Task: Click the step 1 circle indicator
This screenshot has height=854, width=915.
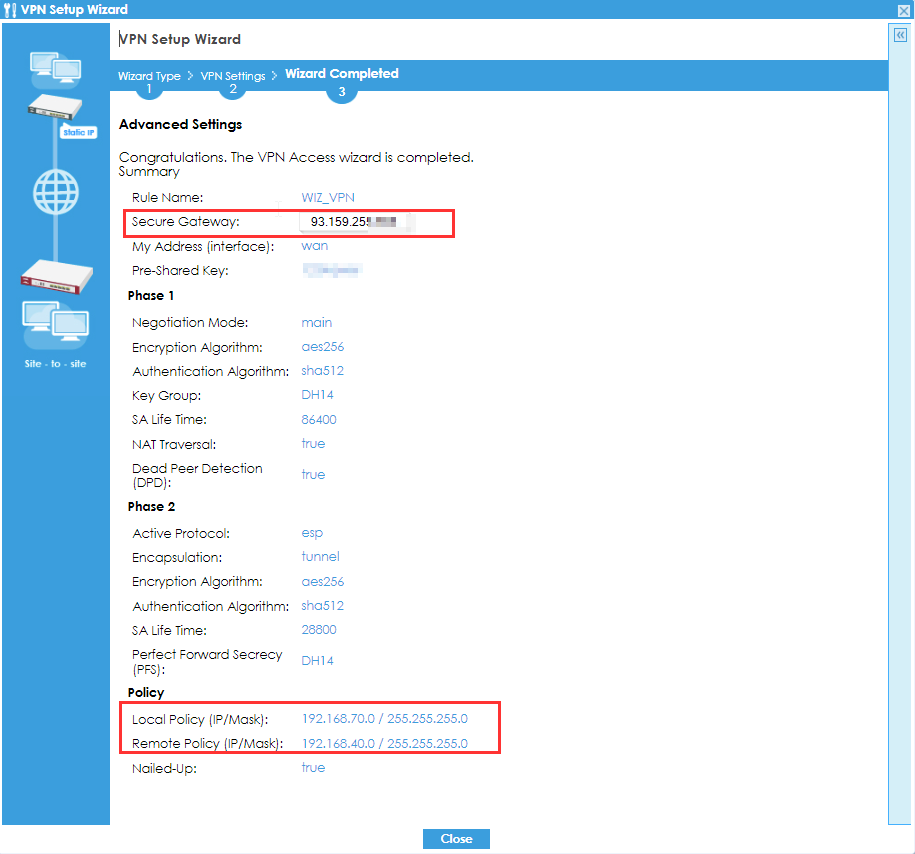Action: point(149,88)
